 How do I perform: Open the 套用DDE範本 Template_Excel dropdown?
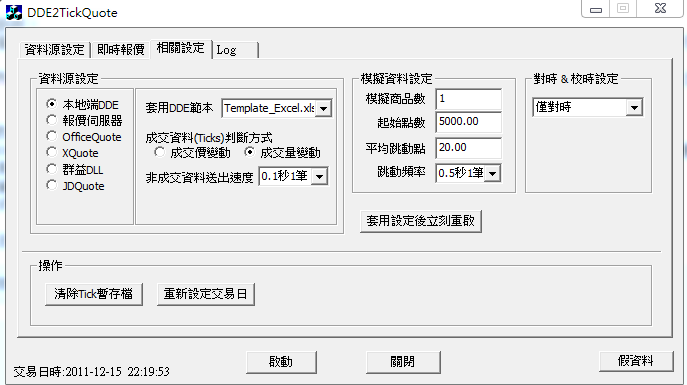(323, 109)
